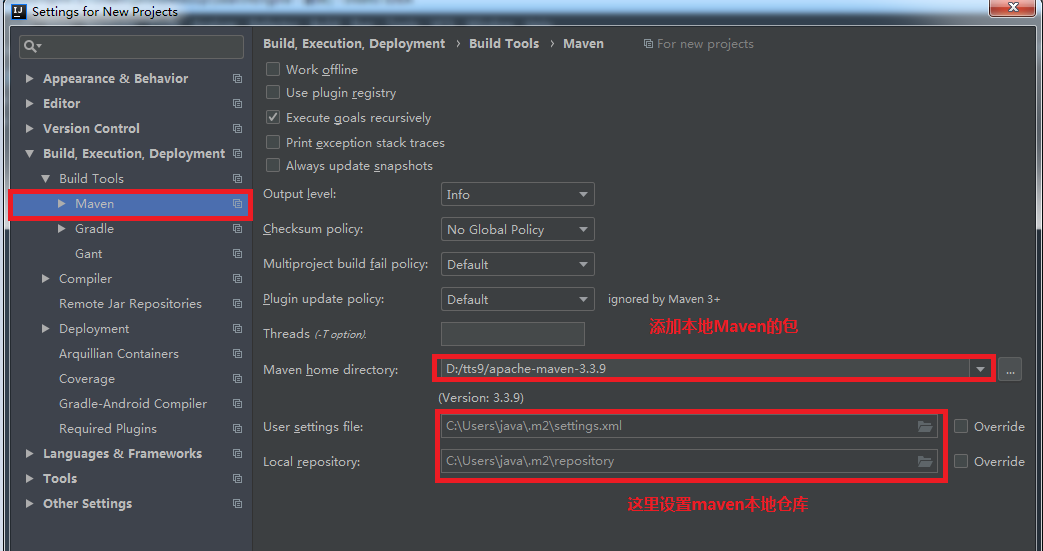Enable Always update snapshots checkbox
Screen dimensions: 1043x551
pos(273,166)
